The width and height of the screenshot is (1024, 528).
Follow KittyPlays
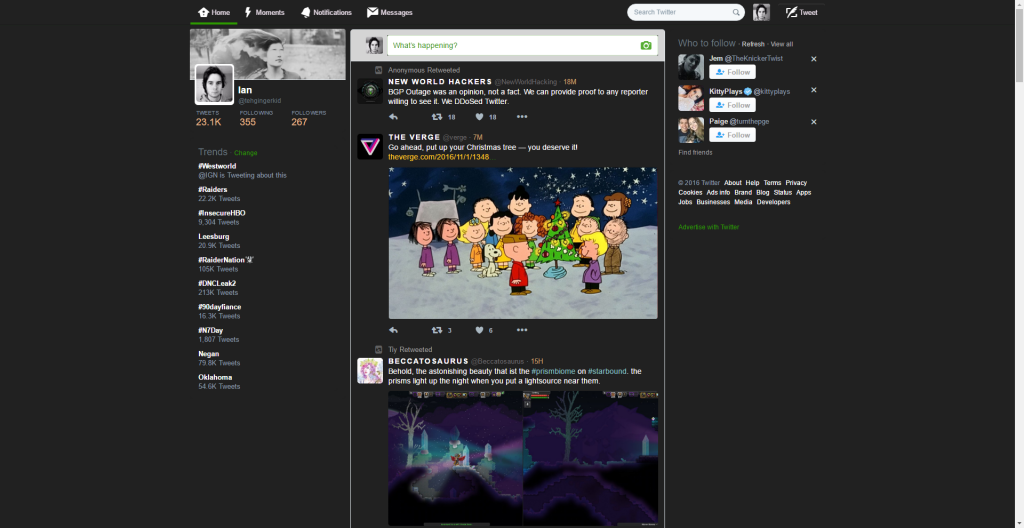[732, 105]
